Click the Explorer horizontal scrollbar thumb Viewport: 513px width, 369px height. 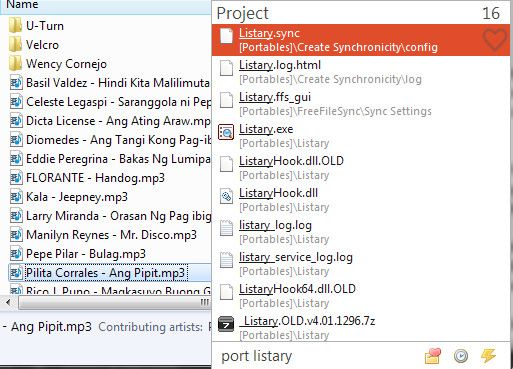[x=114, y=303]
